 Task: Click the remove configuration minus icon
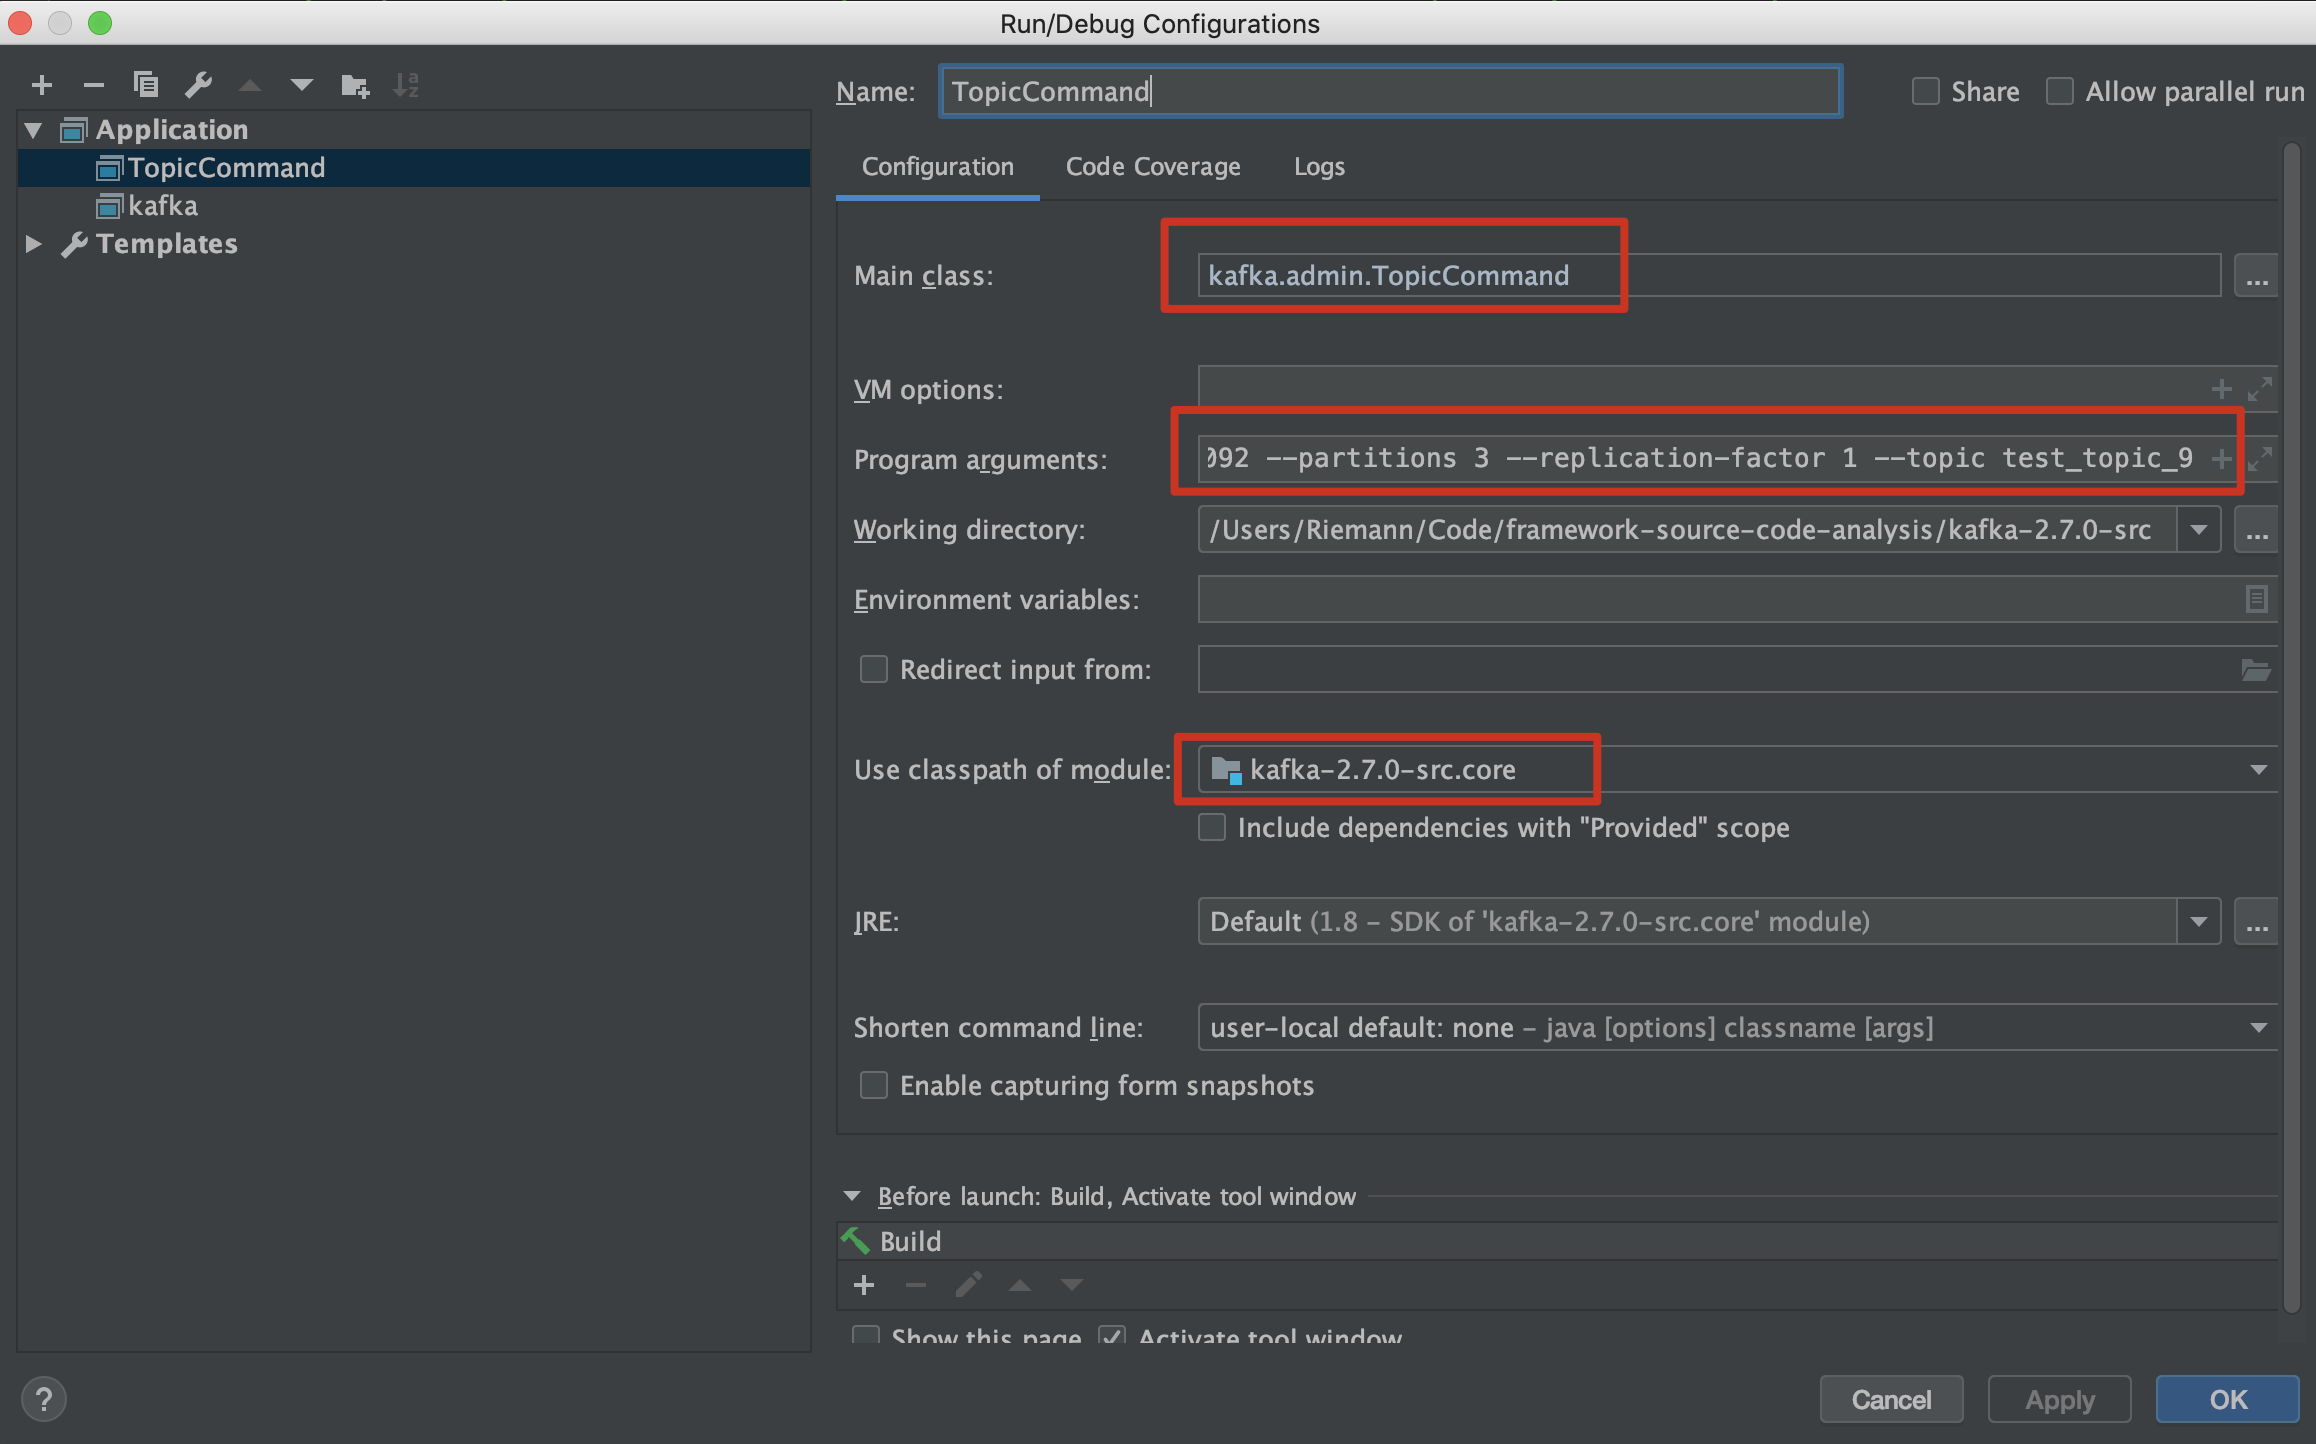tap(94, 86)
